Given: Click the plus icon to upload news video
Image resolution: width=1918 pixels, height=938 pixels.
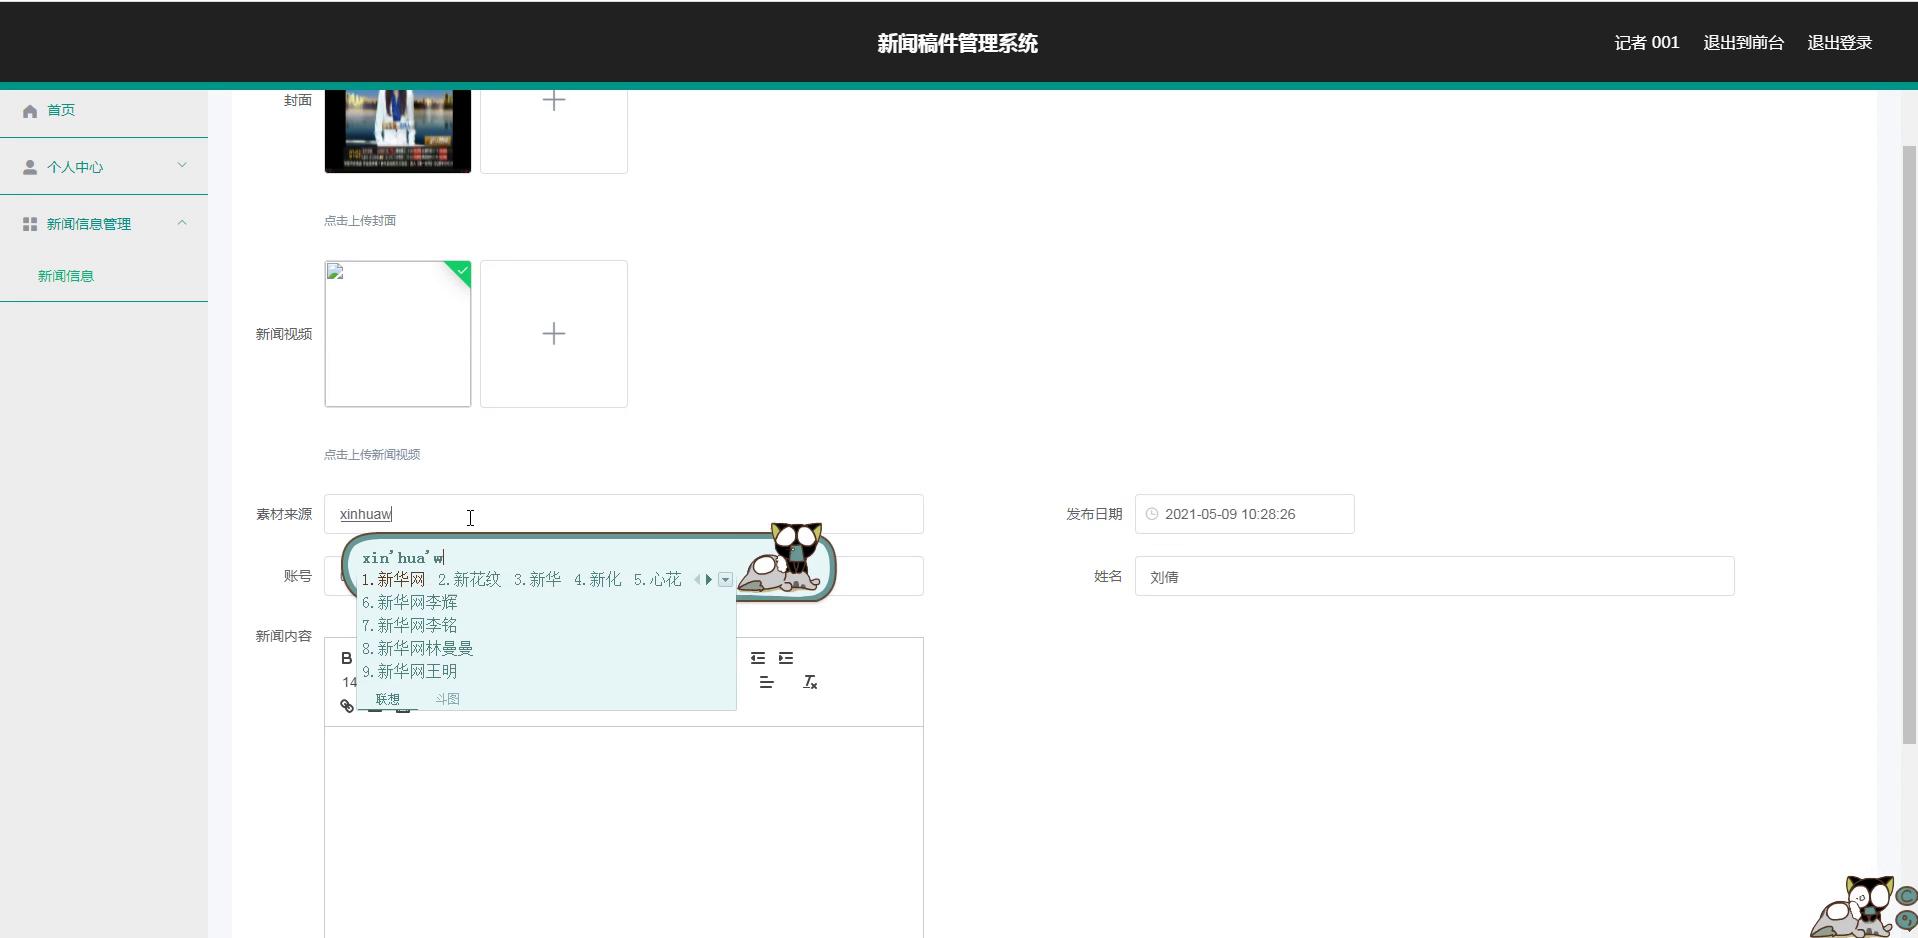Looking at the screenshot, I should (x=553, y=334).
